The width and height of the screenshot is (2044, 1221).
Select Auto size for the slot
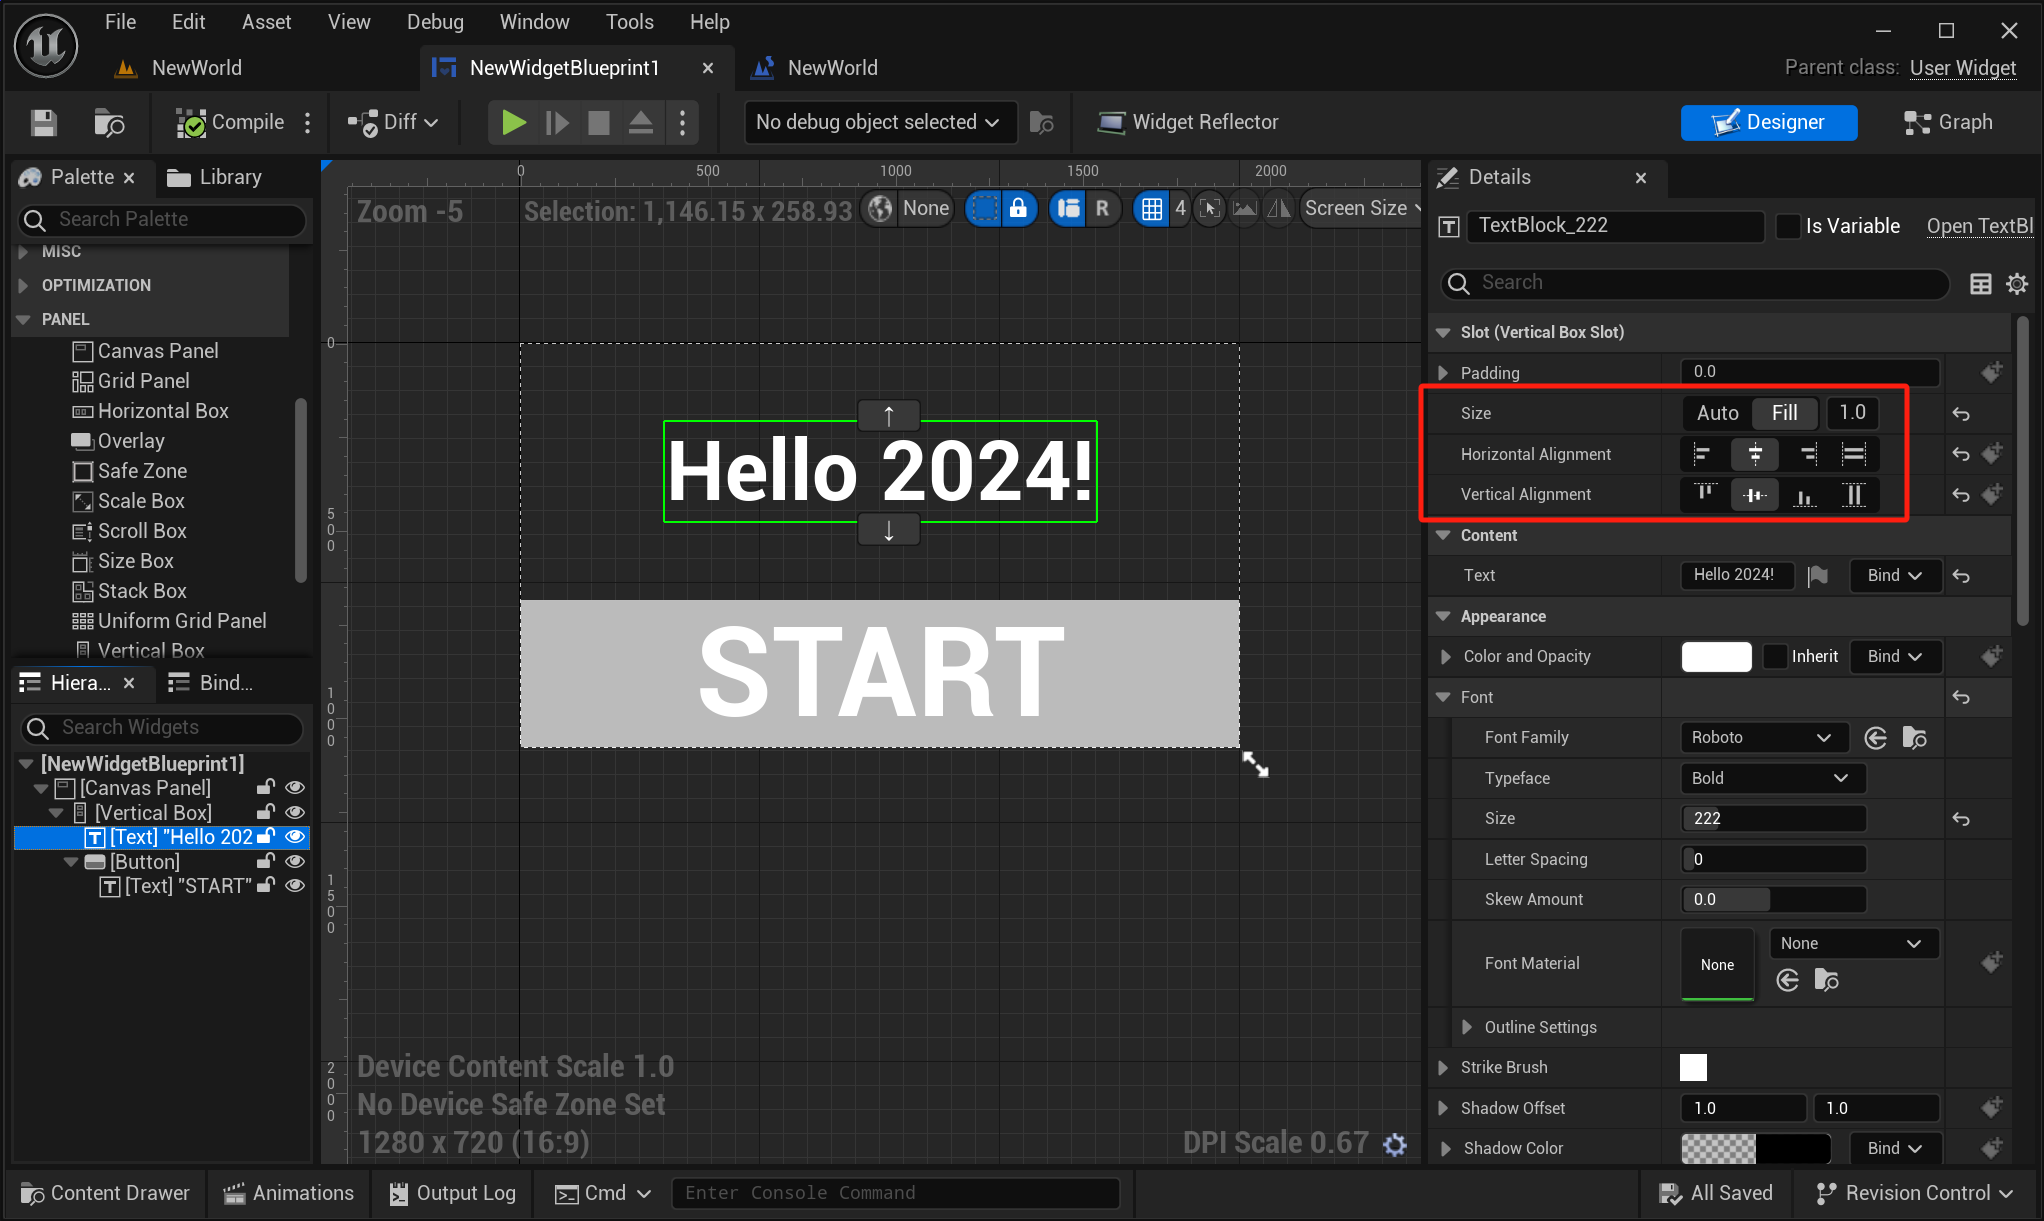point(1717,412)
